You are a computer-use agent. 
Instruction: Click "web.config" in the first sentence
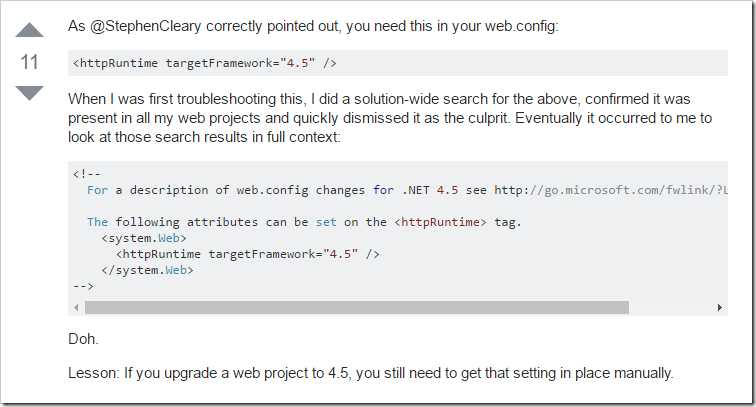pos(520,26)
